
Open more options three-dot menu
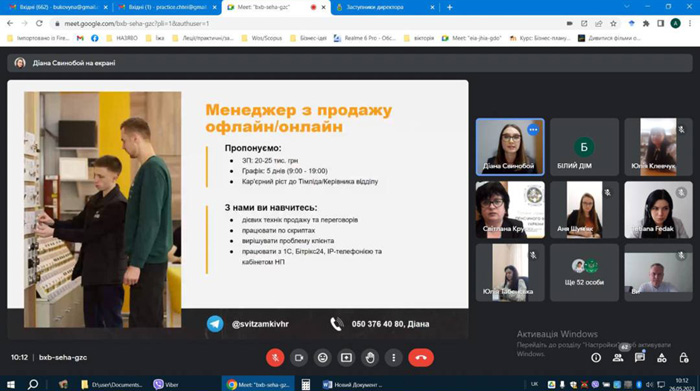tap(393, 358)
